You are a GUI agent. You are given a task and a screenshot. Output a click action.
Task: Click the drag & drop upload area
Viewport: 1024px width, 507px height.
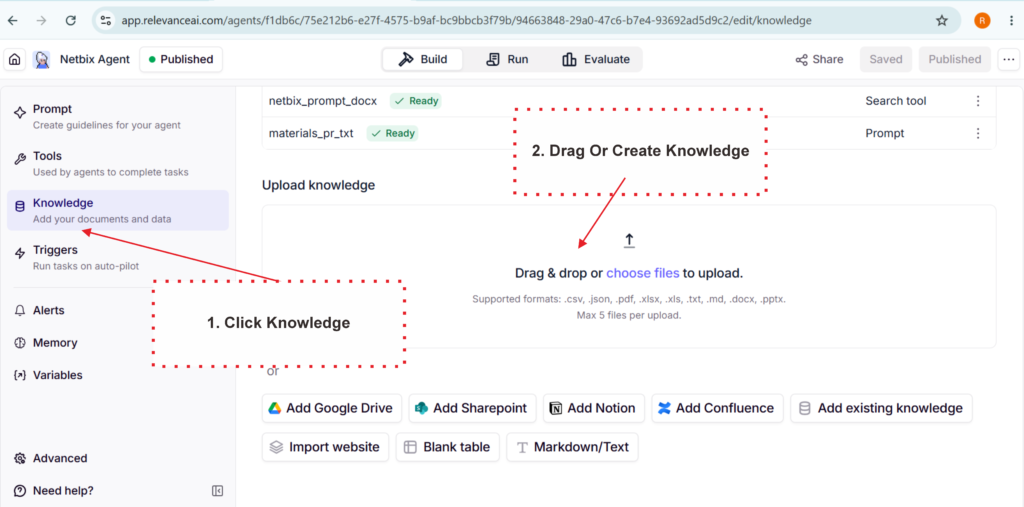(x=629, y=276)
